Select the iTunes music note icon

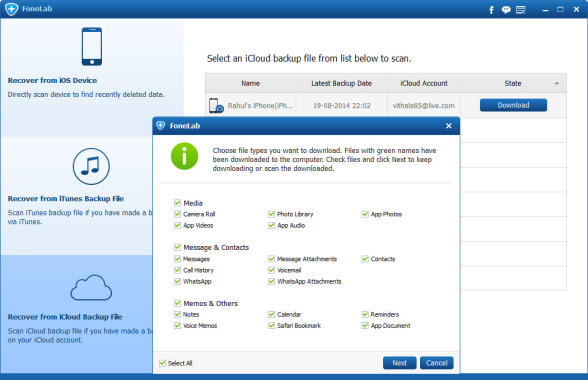click(x=91, y=166)
